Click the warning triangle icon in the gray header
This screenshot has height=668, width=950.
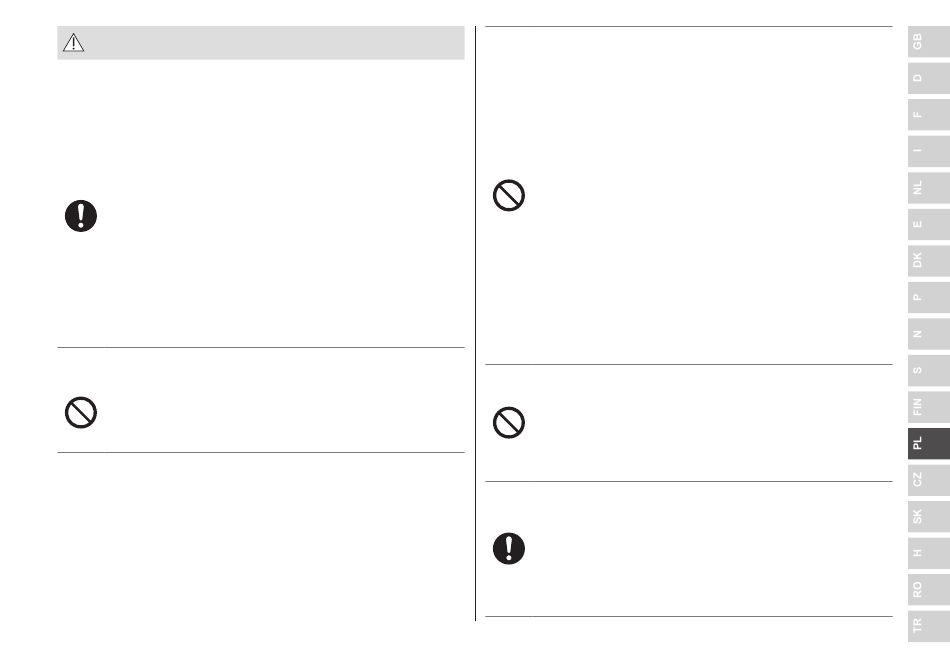pos(73,43)
